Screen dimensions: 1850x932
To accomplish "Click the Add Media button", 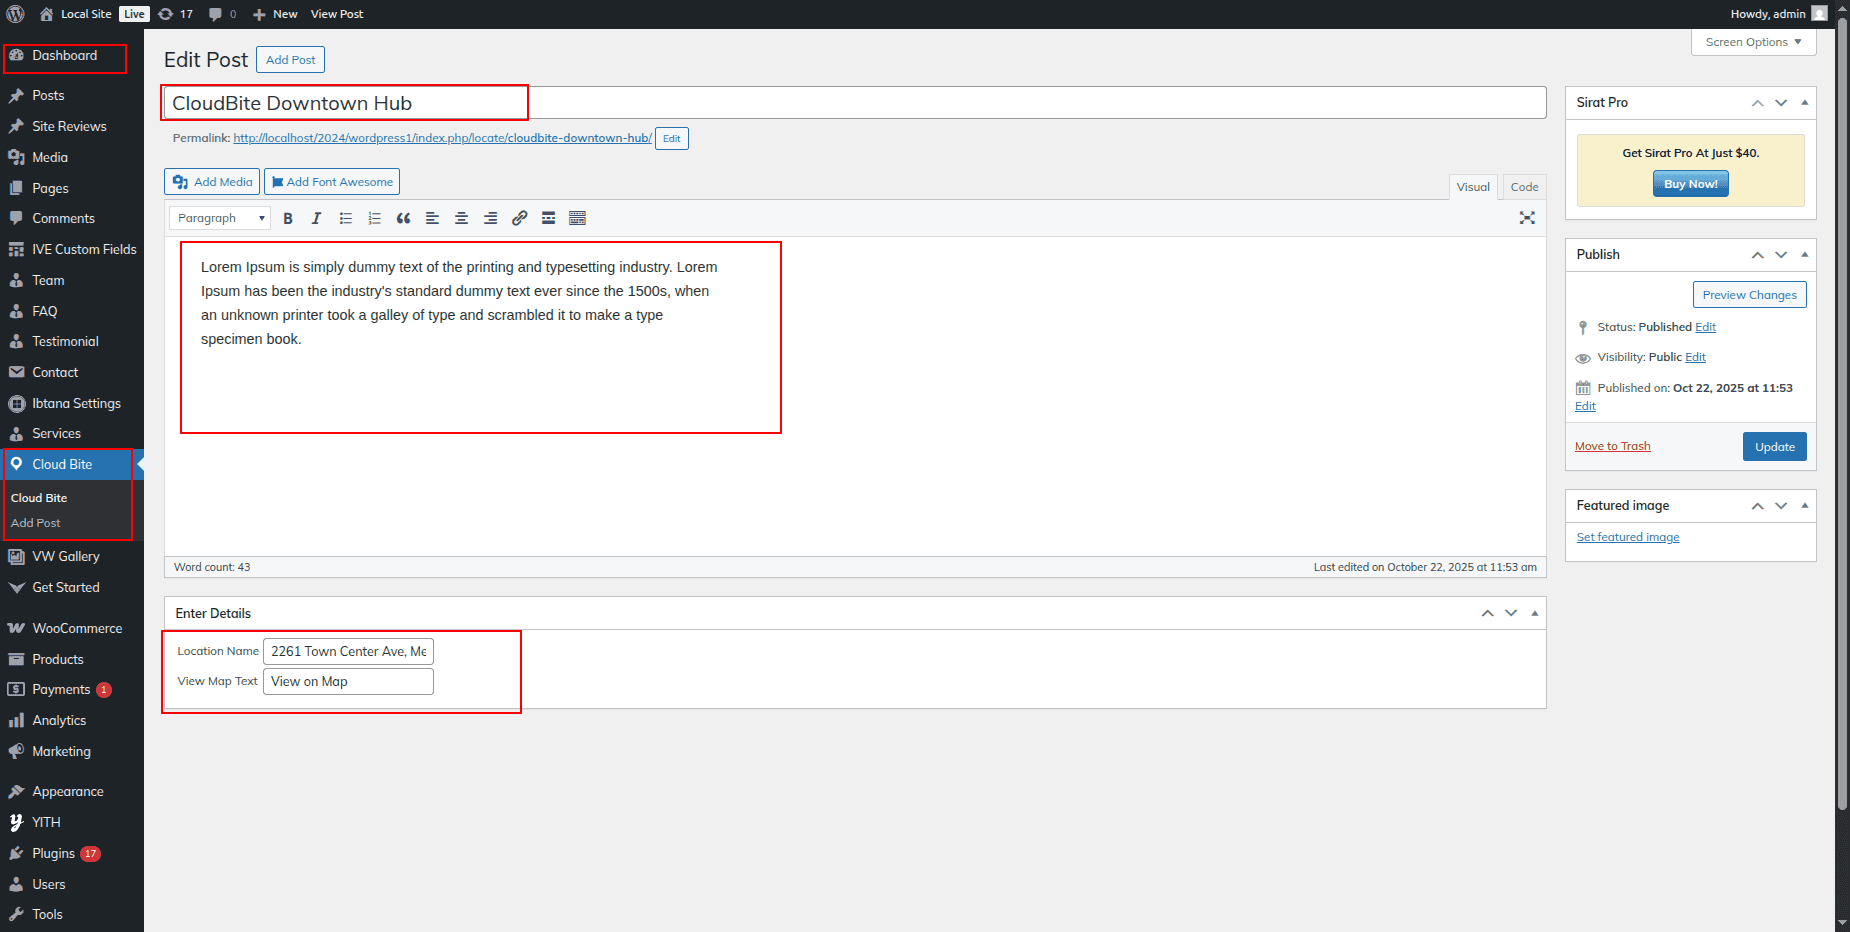I will [212, 182].
